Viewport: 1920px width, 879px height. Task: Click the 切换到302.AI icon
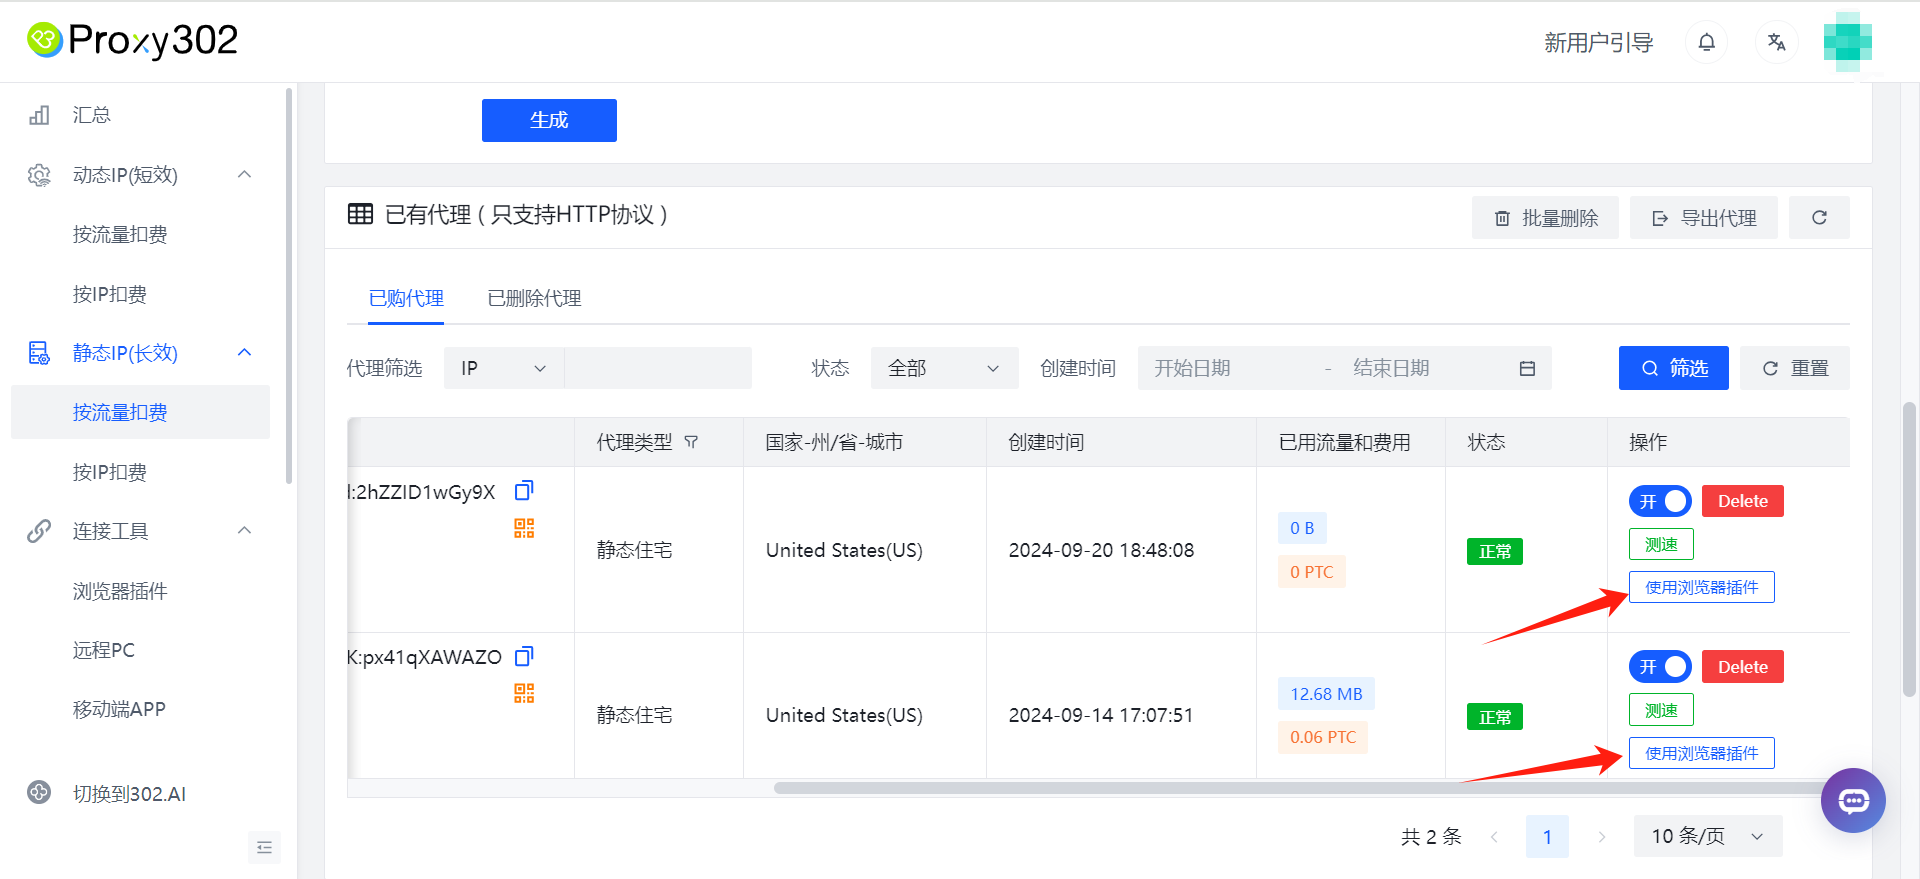[x=39, y=793]
